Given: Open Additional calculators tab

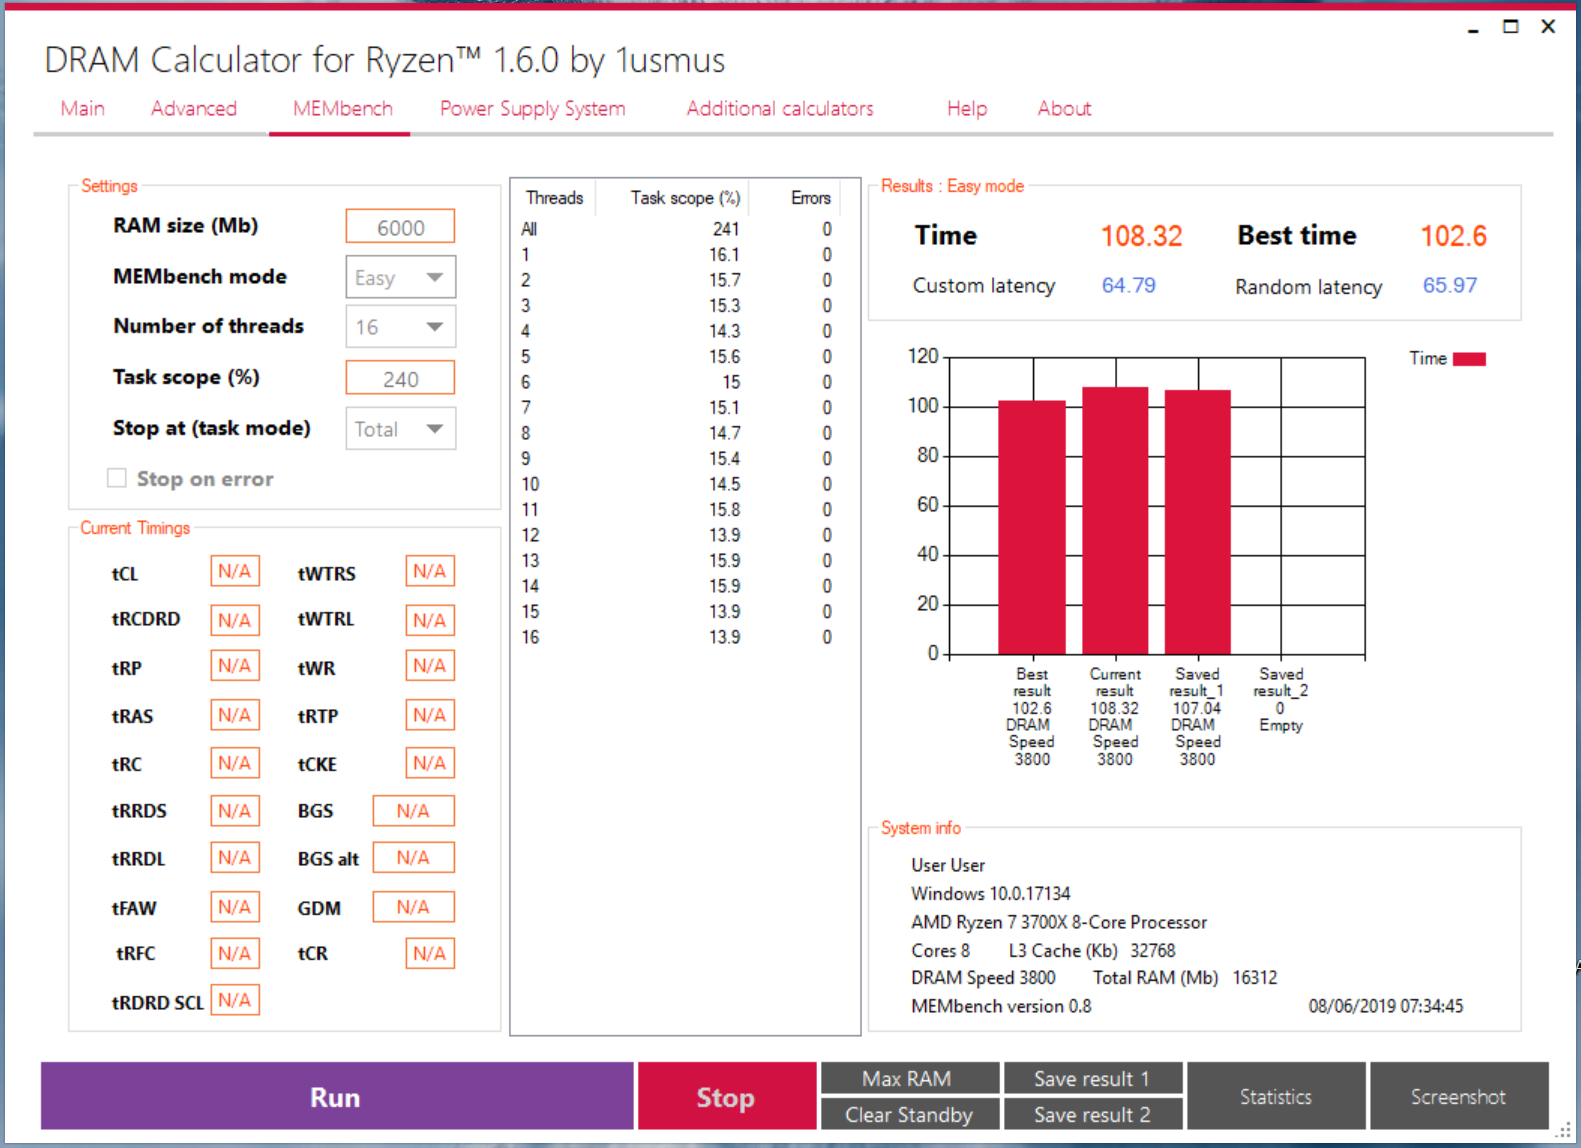Looking at the screenshot, I should [780, 108].
